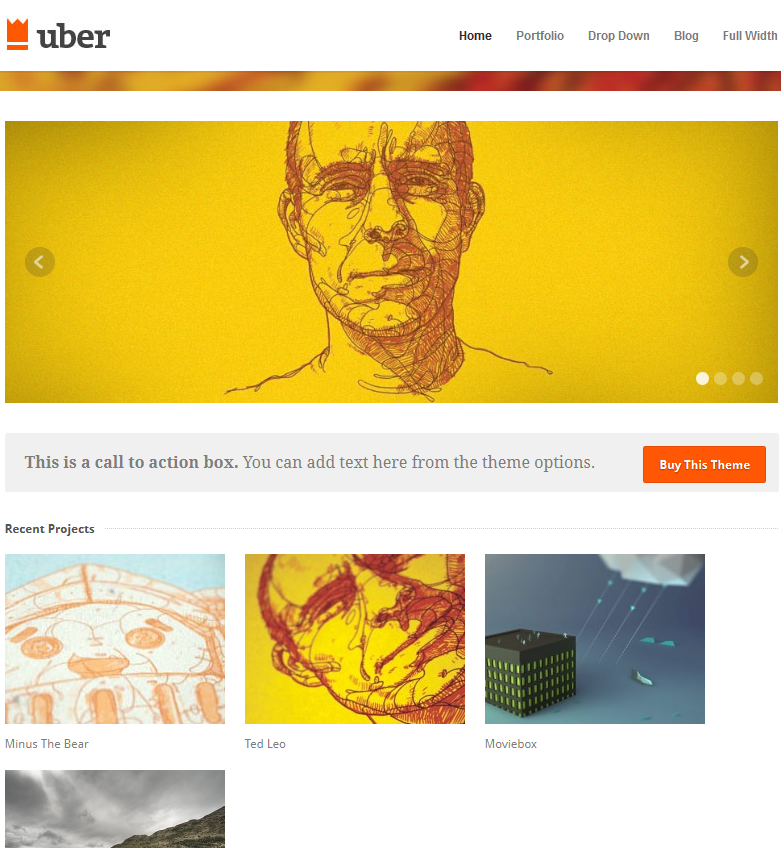Select the third slider pagination dot
The image size is (781, 848).
pos(738,379)
